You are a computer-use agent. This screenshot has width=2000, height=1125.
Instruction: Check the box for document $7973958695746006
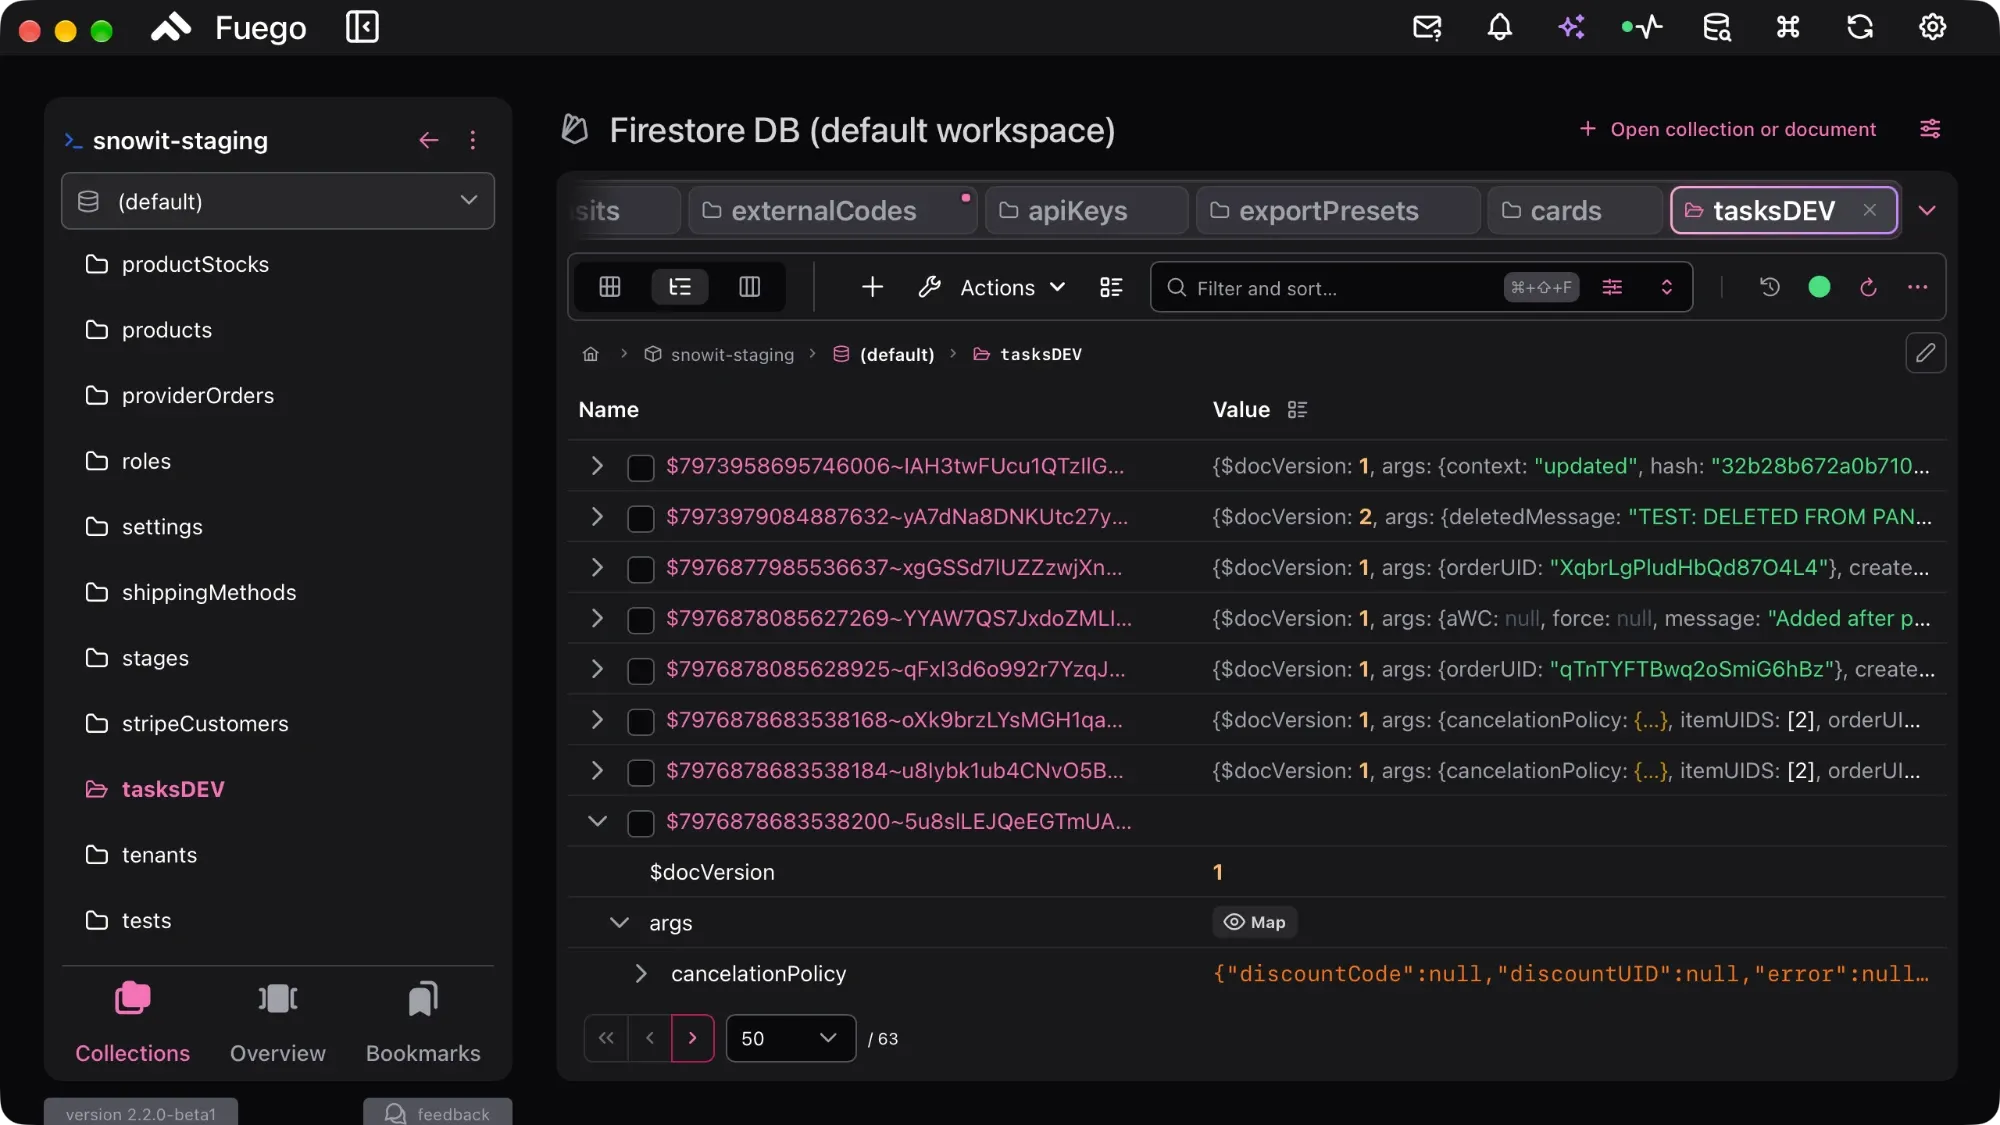[640, 468]
